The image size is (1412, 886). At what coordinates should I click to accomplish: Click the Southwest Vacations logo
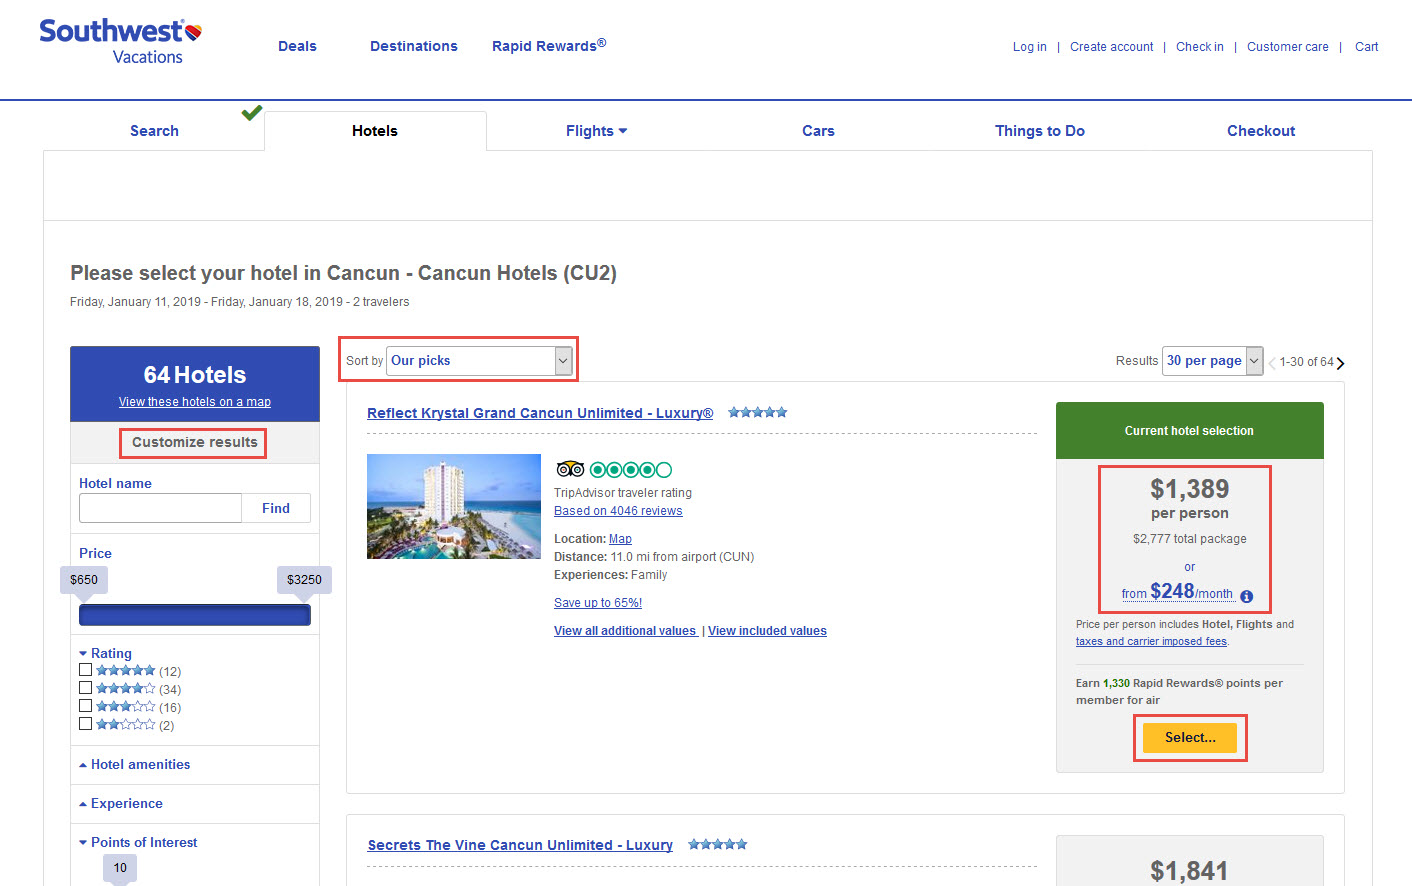click(120, 42)
